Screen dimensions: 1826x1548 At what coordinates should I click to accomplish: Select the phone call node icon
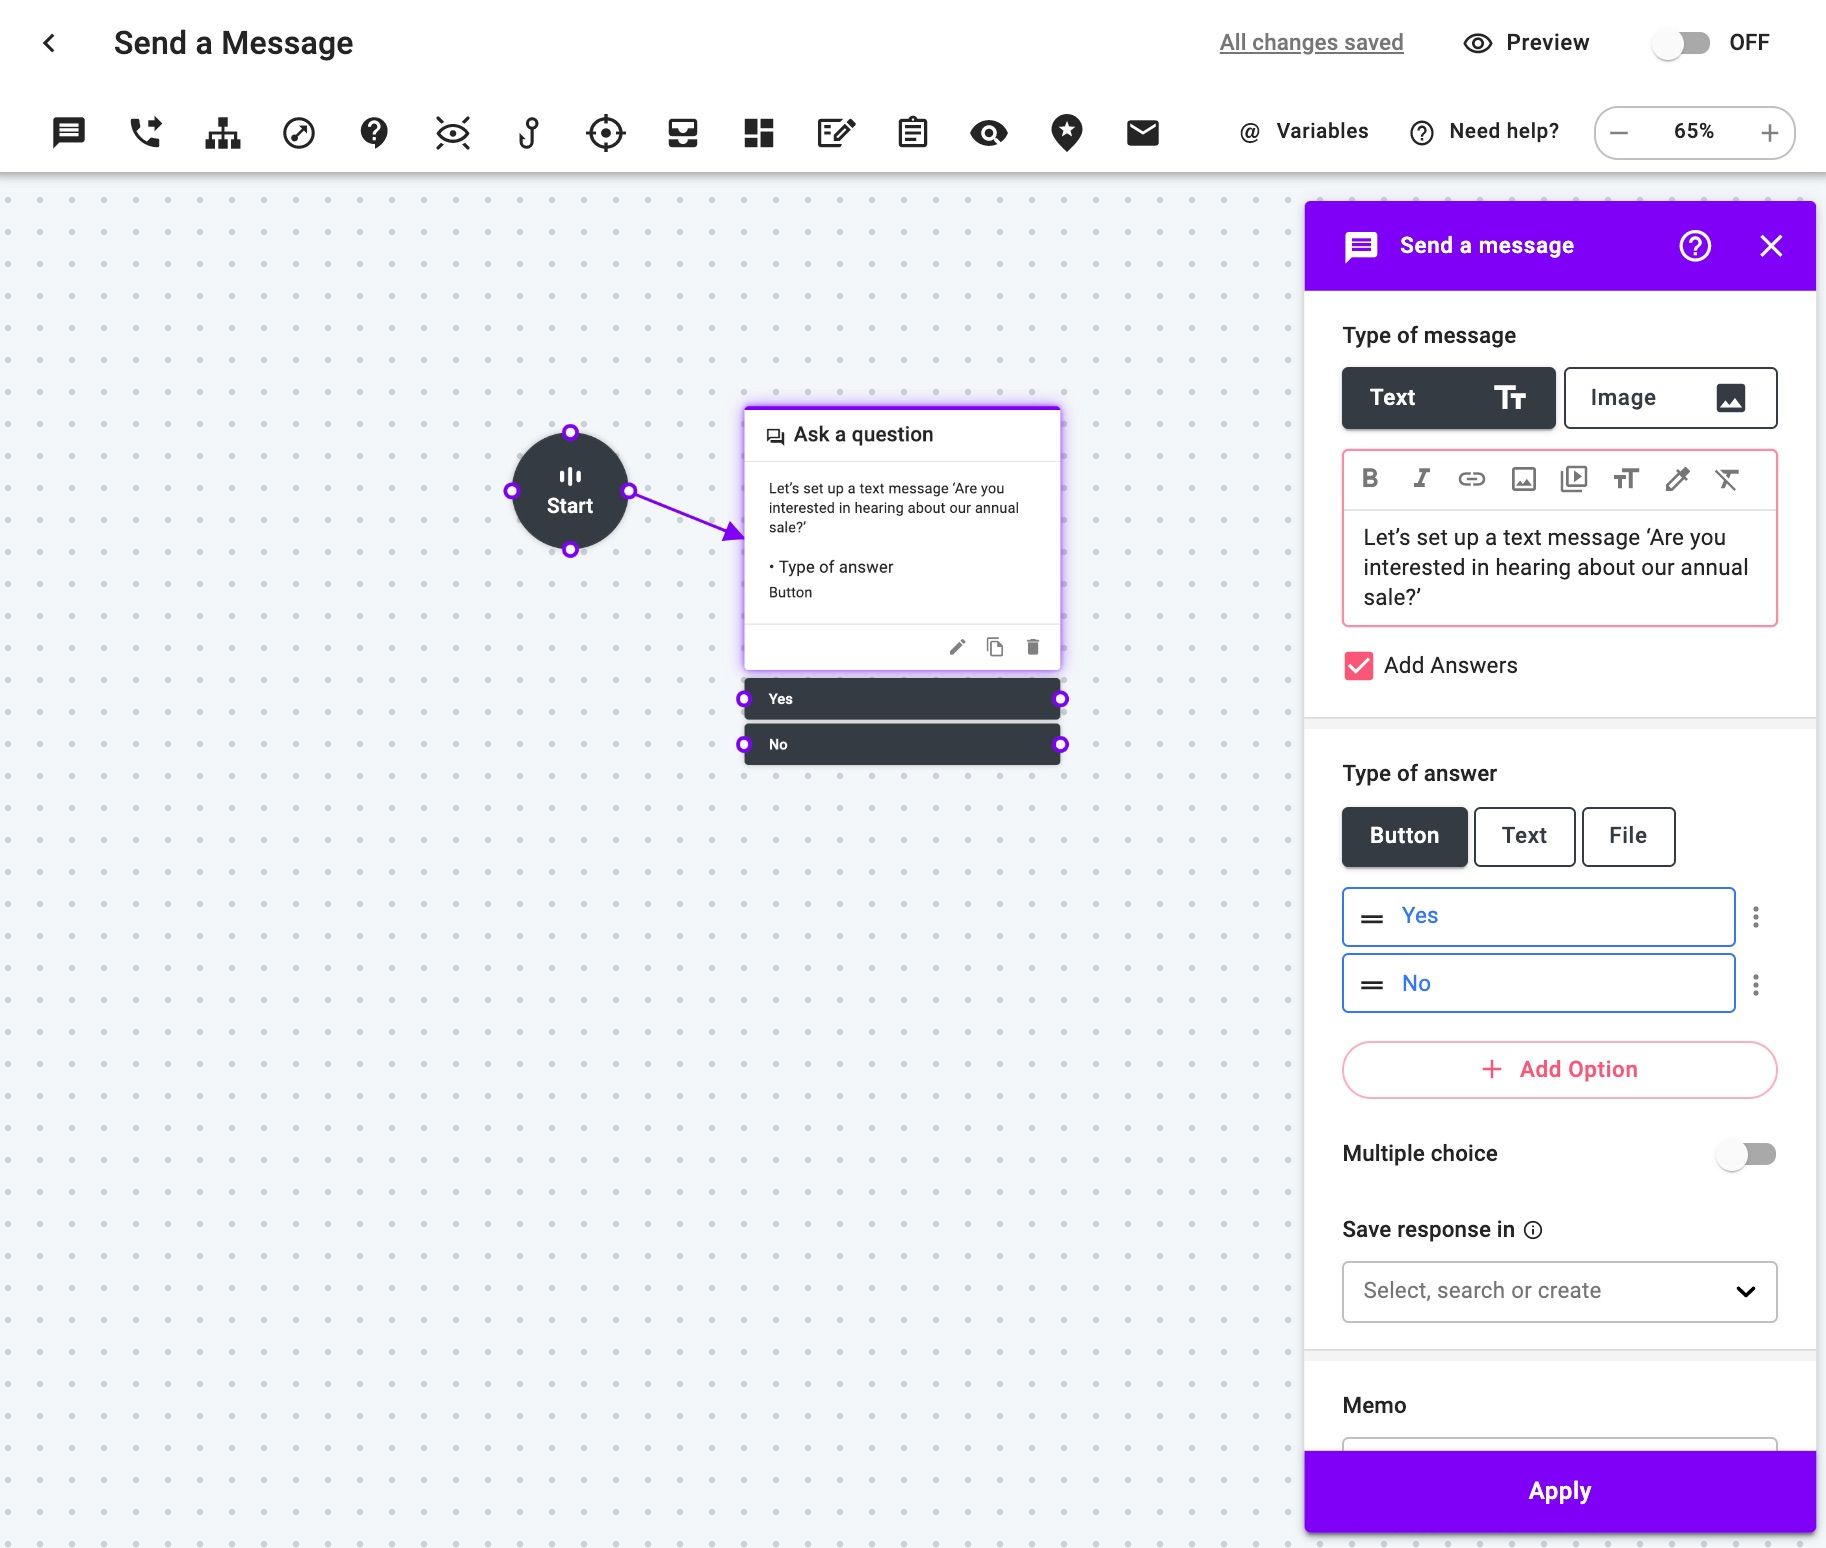coord(145,131)
